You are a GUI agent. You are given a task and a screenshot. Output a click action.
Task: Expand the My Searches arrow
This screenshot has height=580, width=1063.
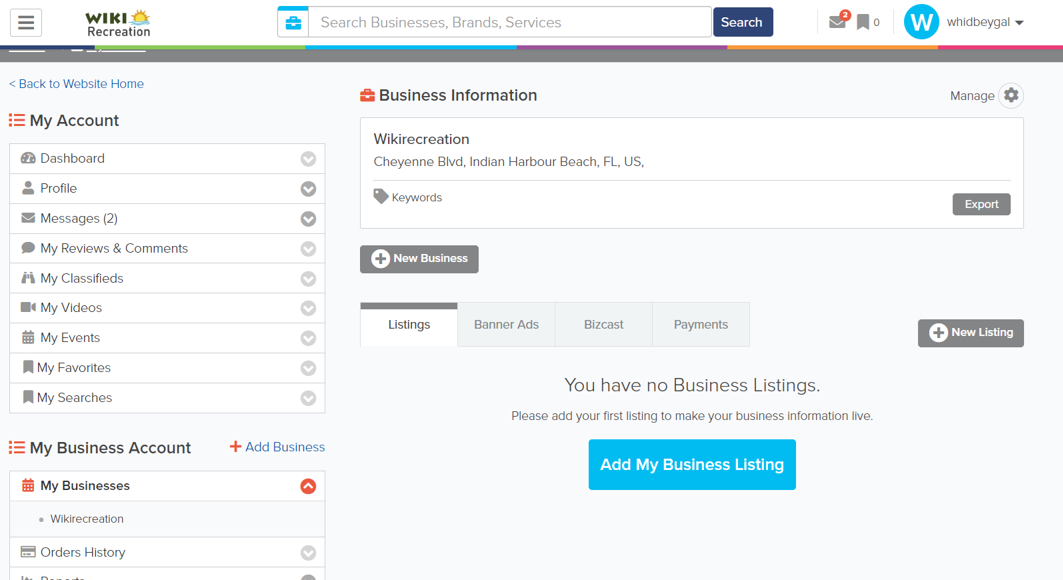[x=308, y=398]
